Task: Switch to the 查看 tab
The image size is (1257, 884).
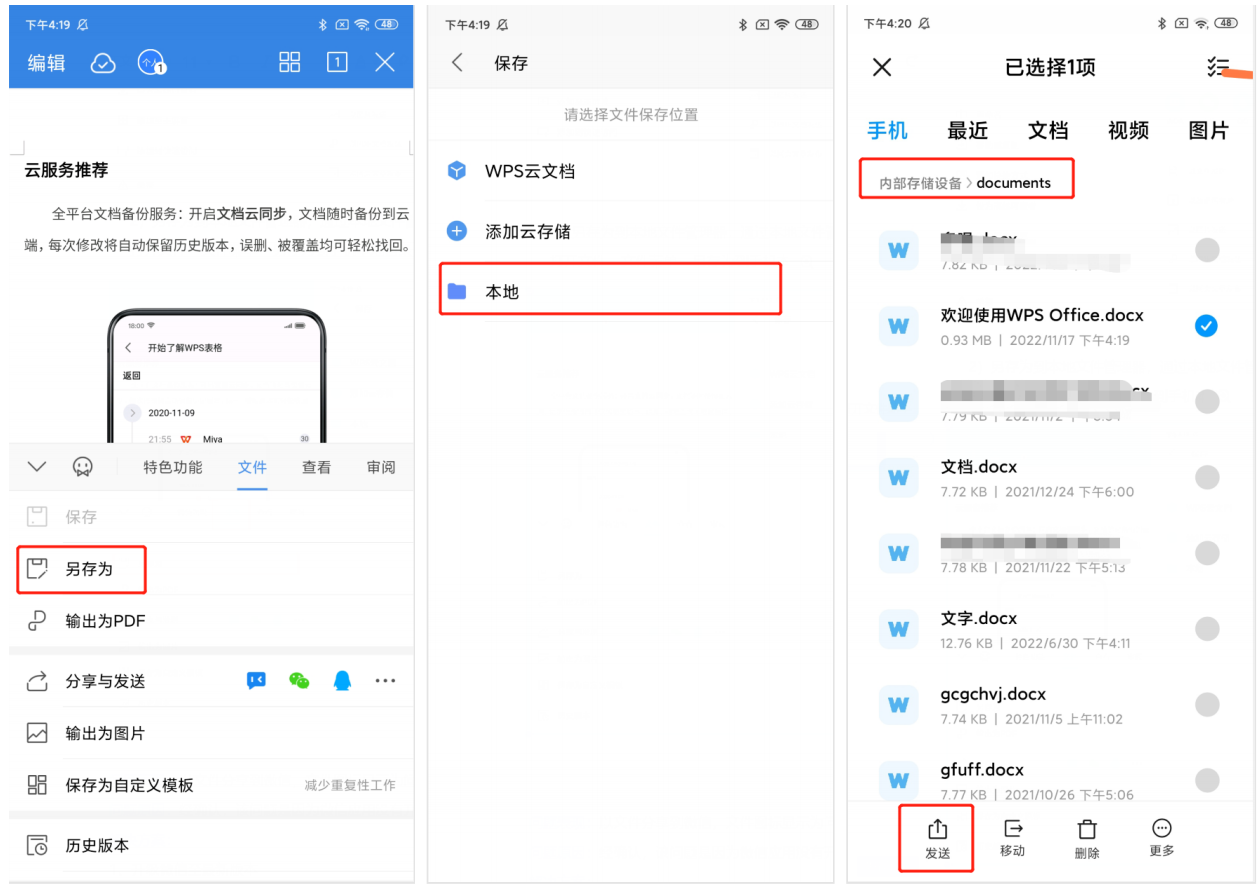Action: pos(317,467)
